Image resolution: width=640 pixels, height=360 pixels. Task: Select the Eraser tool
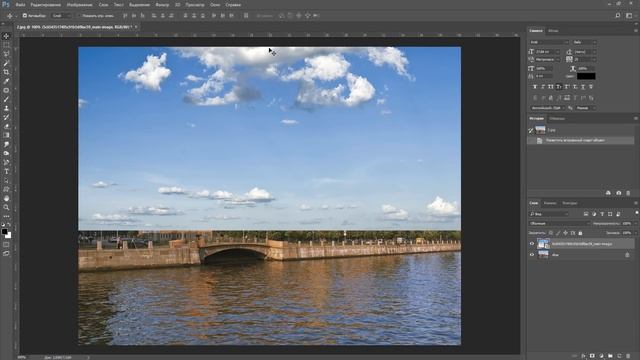[6, 126]
